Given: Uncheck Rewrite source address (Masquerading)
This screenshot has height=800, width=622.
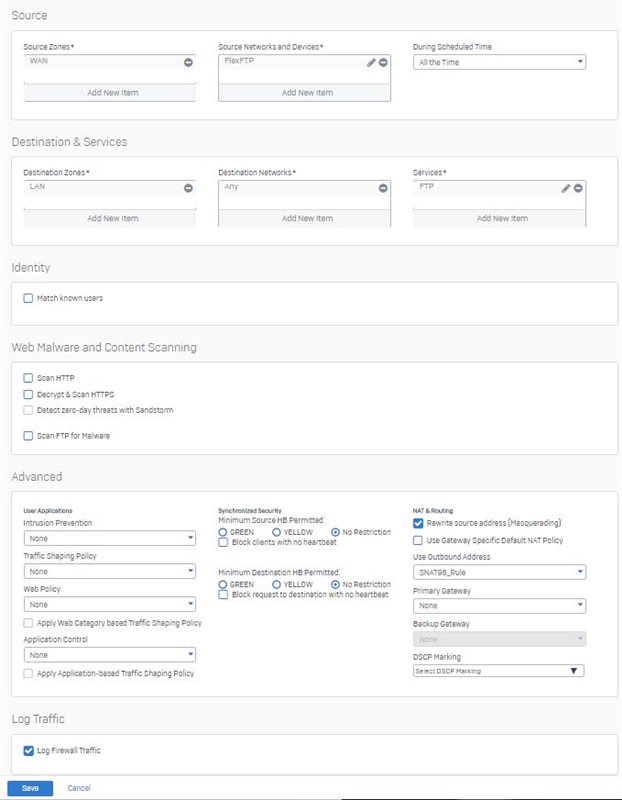Looking at the screenshot, I should pyautogui.click(x=418, y=523).
